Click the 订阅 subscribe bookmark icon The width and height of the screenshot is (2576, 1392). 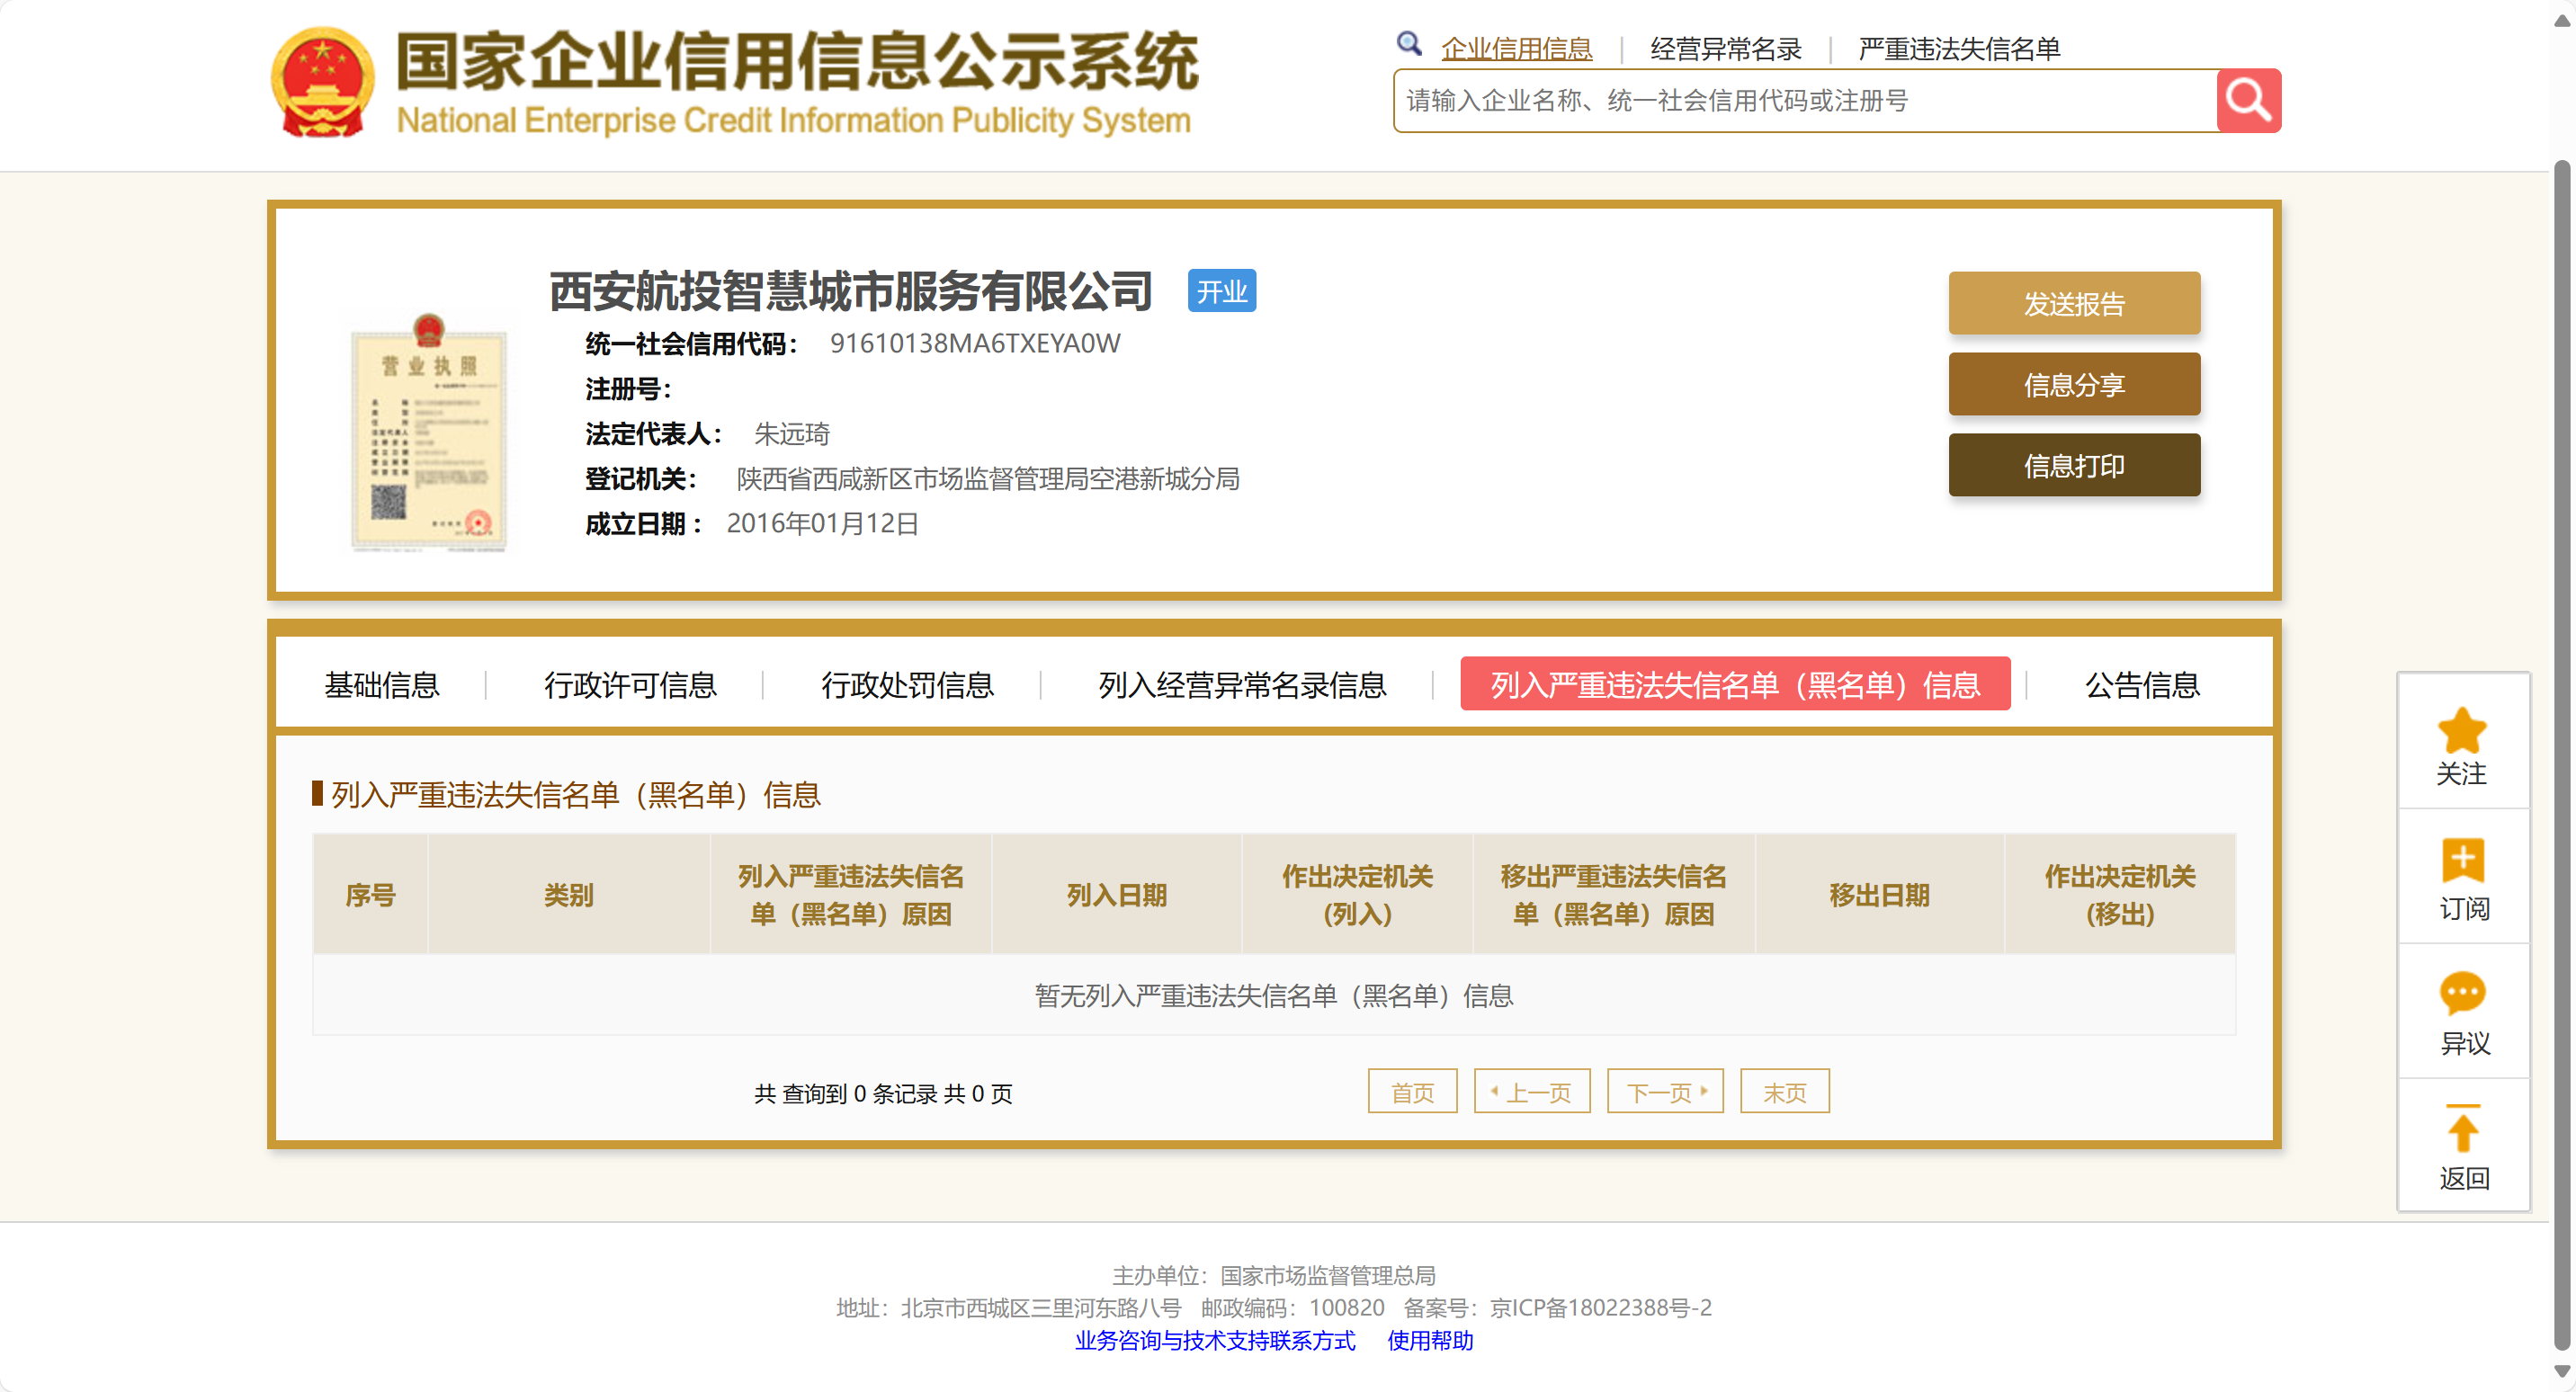(x=2462, y=861)
